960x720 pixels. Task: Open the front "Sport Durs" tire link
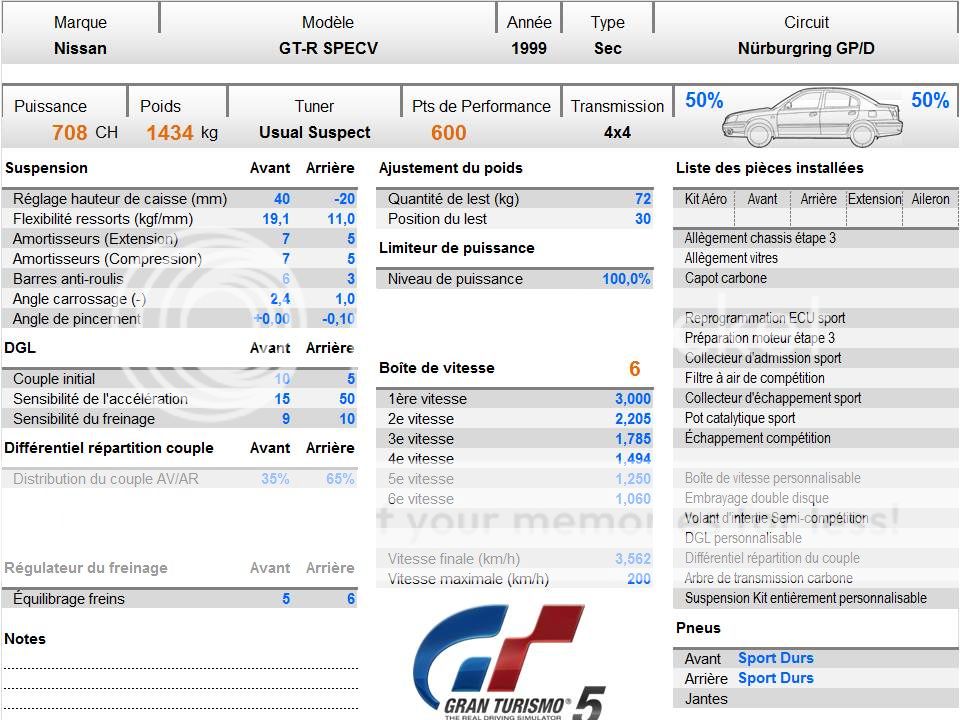[x=775, y=658]
